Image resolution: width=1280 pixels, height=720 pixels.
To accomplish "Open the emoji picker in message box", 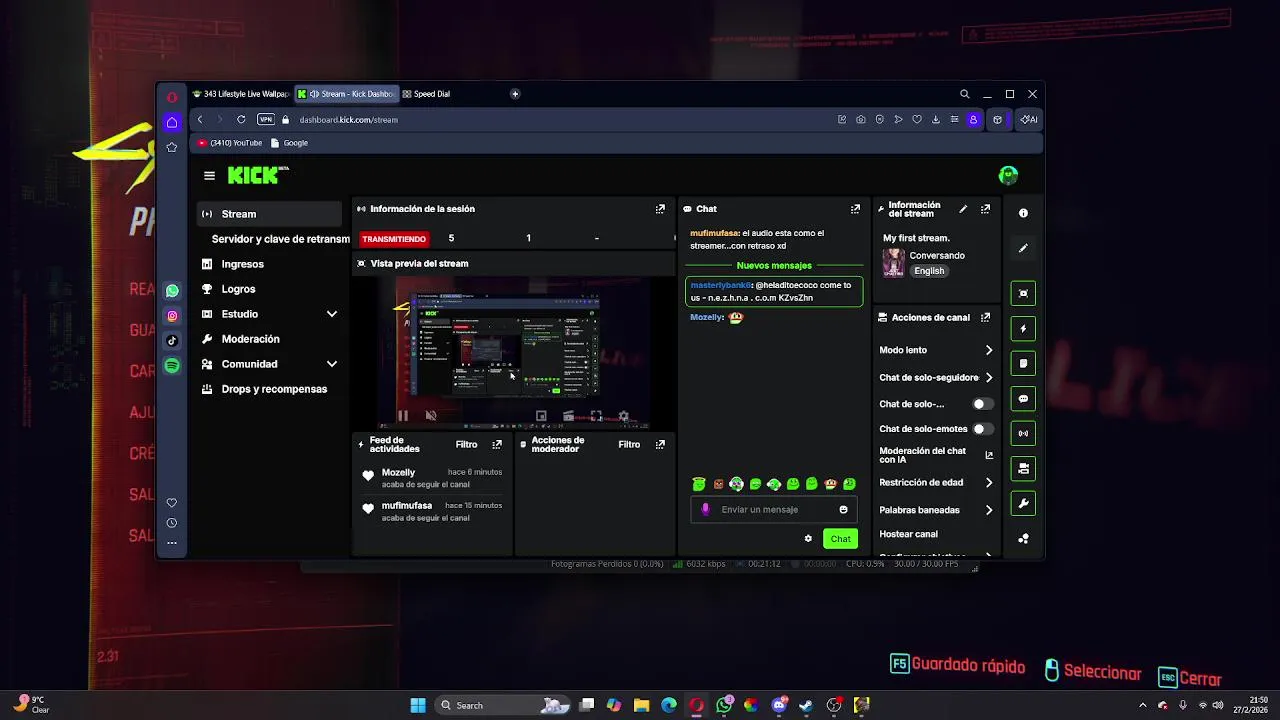I will [x=843, y=509].
